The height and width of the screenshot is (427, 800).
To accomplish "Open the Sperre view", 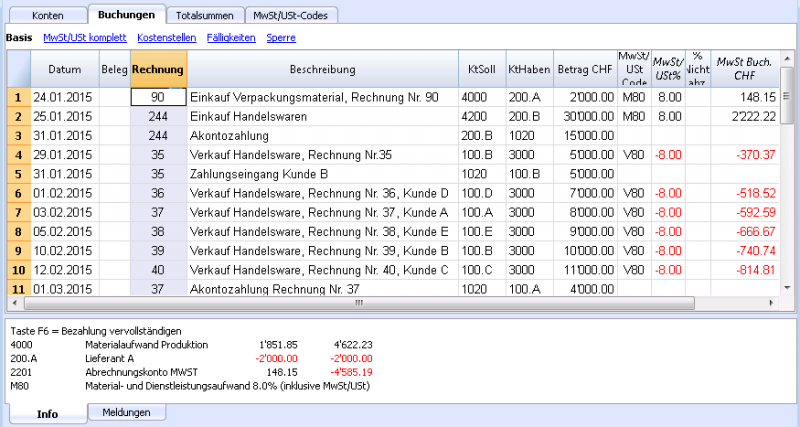I will [x=281, y=38].
